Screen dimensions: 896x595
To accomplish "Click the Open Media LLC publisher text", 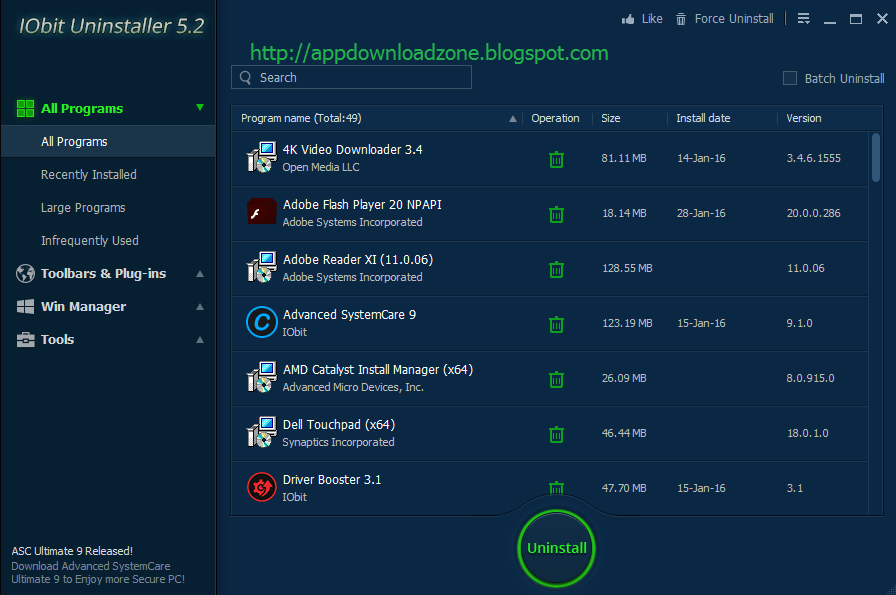I will tap(321, 167).
